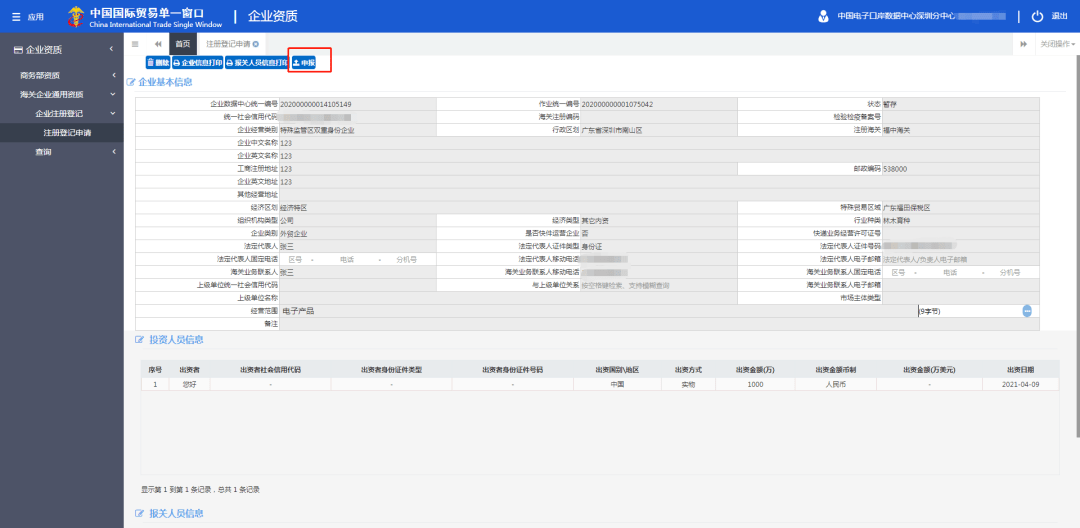Click the 删除 trash button

coord(158,63)
